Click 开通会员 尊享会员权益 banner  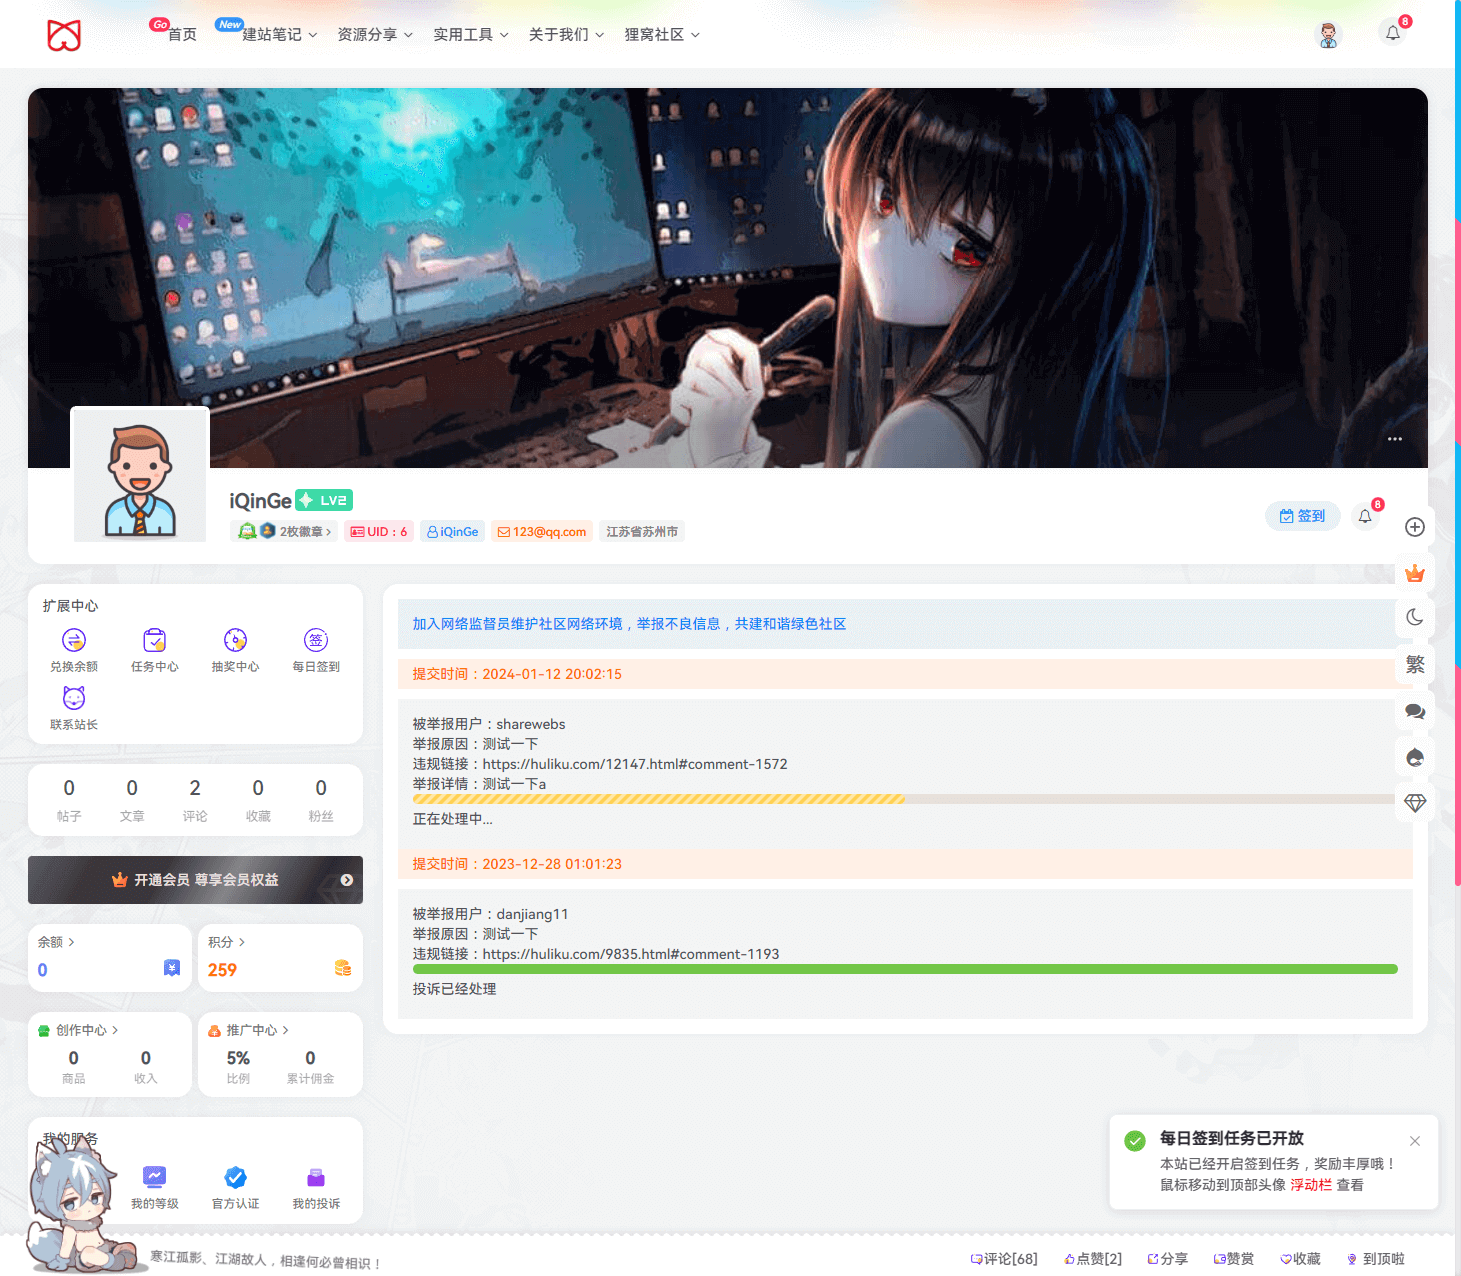tap(195, 880)
